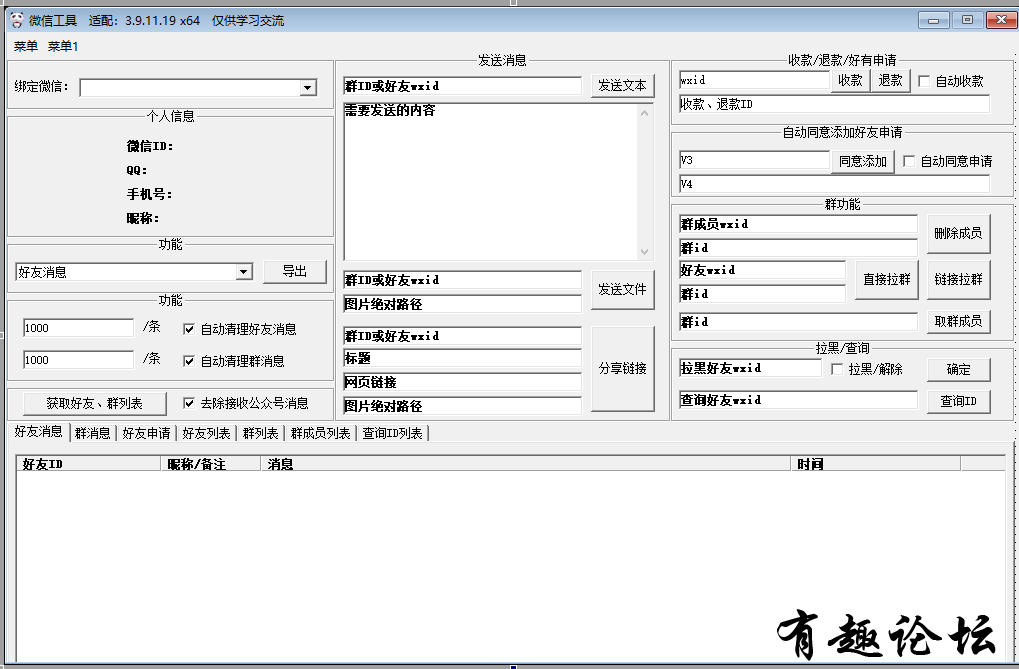Viewport: 1019px width, 669px height.
Task: Switch to the 好友消息 tab
Action: (38, 432)
